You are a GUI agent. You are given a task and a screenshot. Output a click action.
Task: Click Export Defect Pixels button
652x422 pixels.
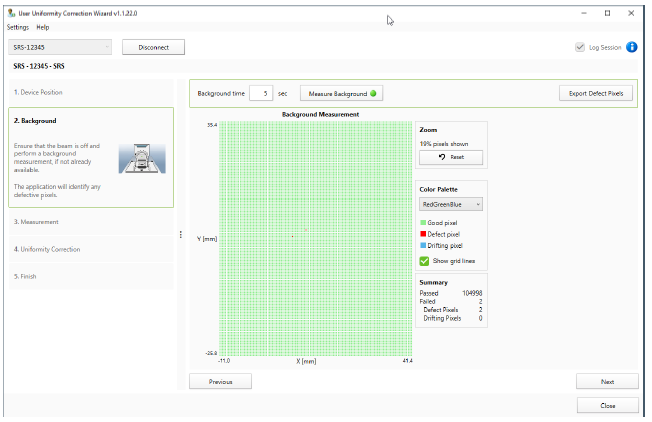[596, 94]
